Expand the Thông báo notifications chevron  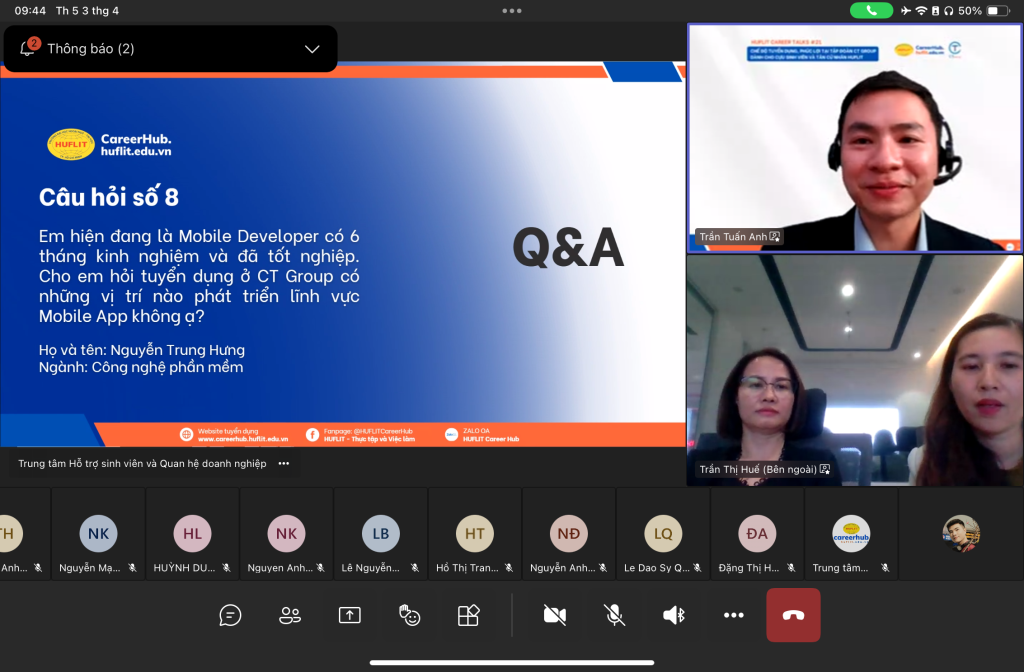[x=312, y=49]
